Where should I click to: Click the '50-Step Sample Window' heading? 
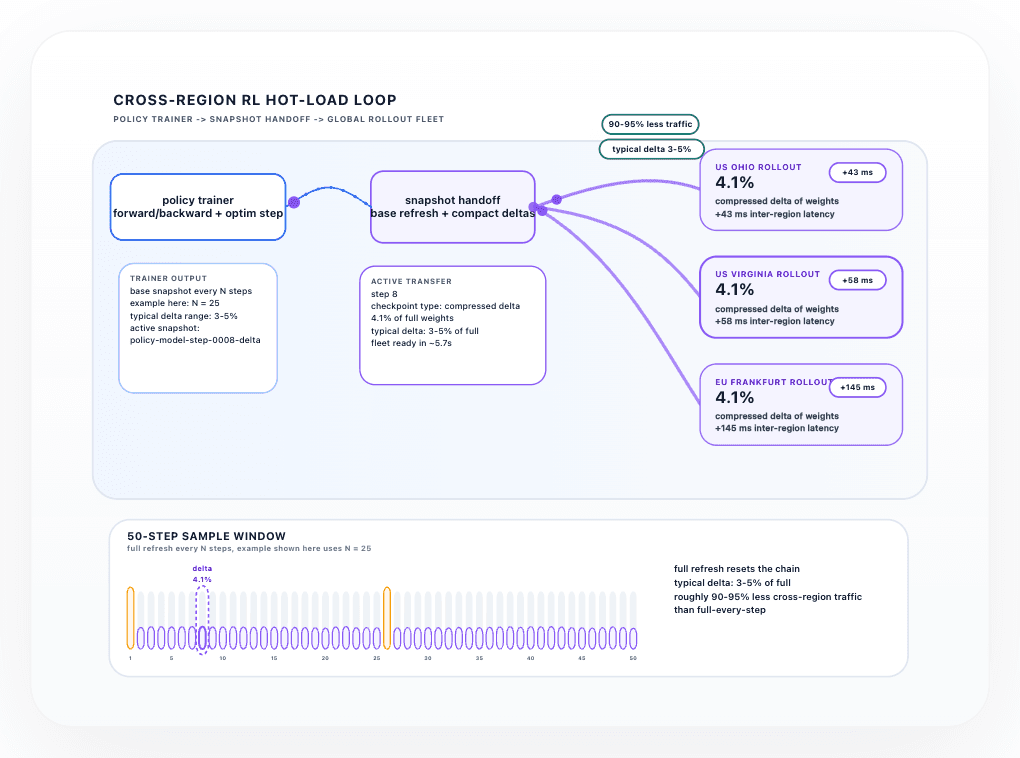(x=199, y=536)
